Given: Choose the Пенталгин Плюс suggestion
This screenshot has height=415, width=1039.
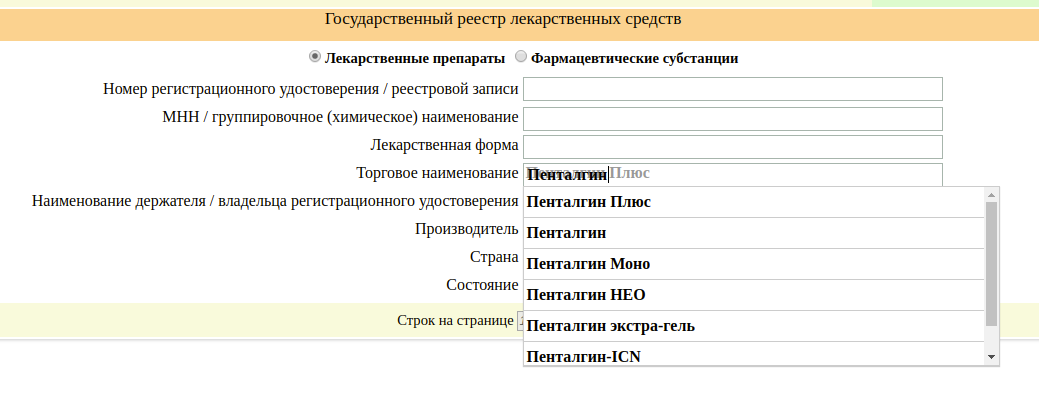Looking at the screenshot, I should click(x=753, y=202).
